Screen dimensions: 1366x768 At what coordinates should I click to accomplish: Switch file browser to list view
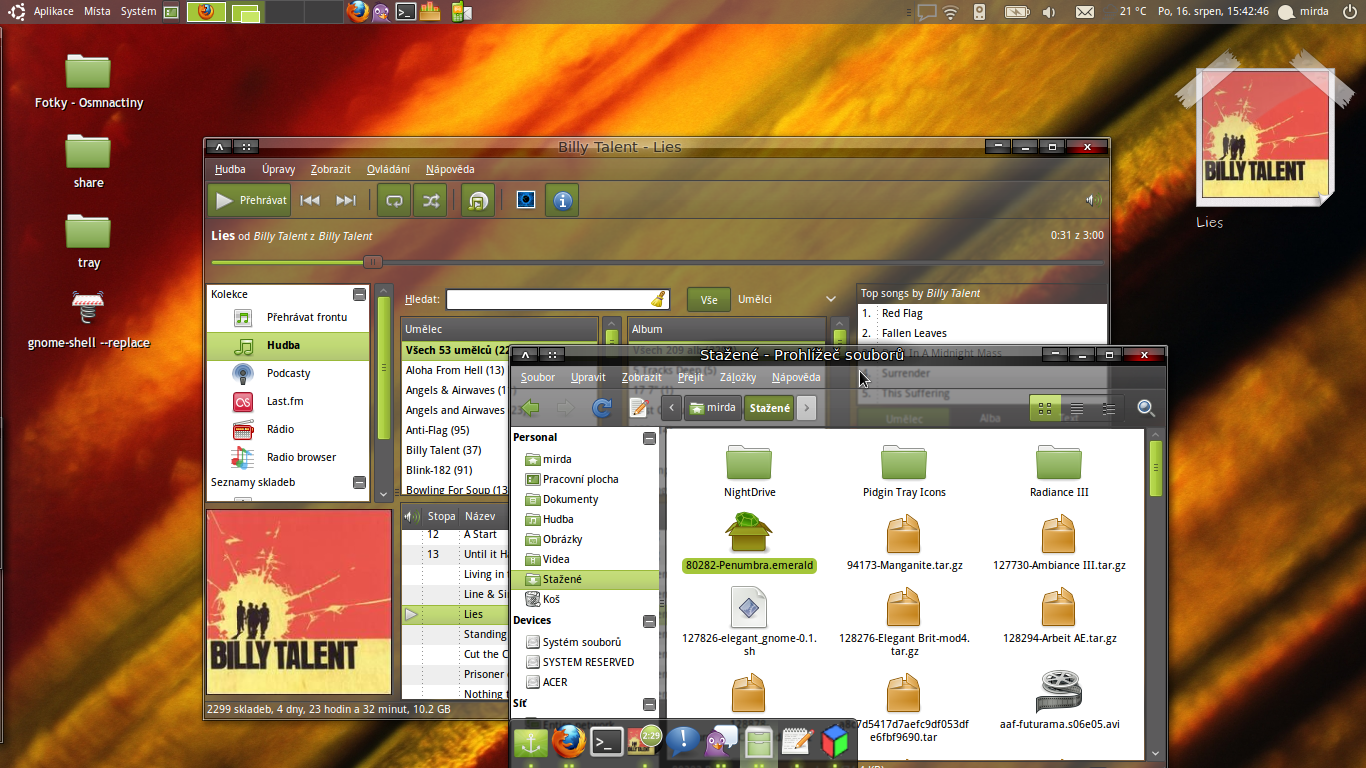tap(1077, 408)
